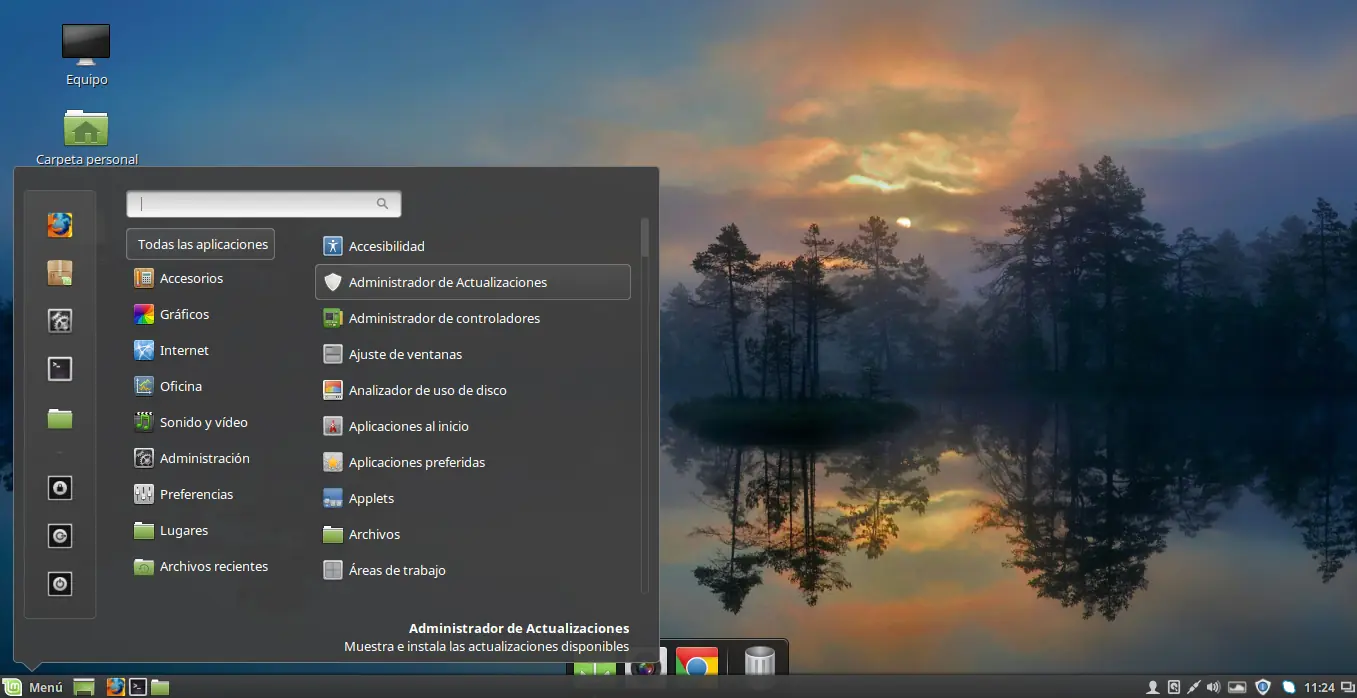Open Analizador de uso de disco
This screenshot has width=1357, height=698.
[x=427, y=391]
